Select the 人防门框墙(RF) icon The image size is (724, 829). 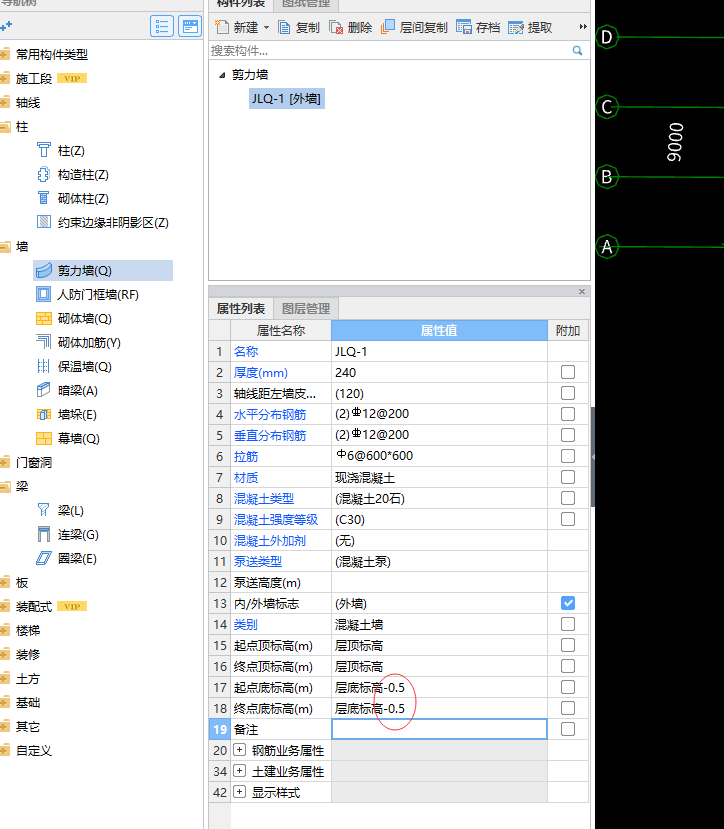(x=44, y=294)
